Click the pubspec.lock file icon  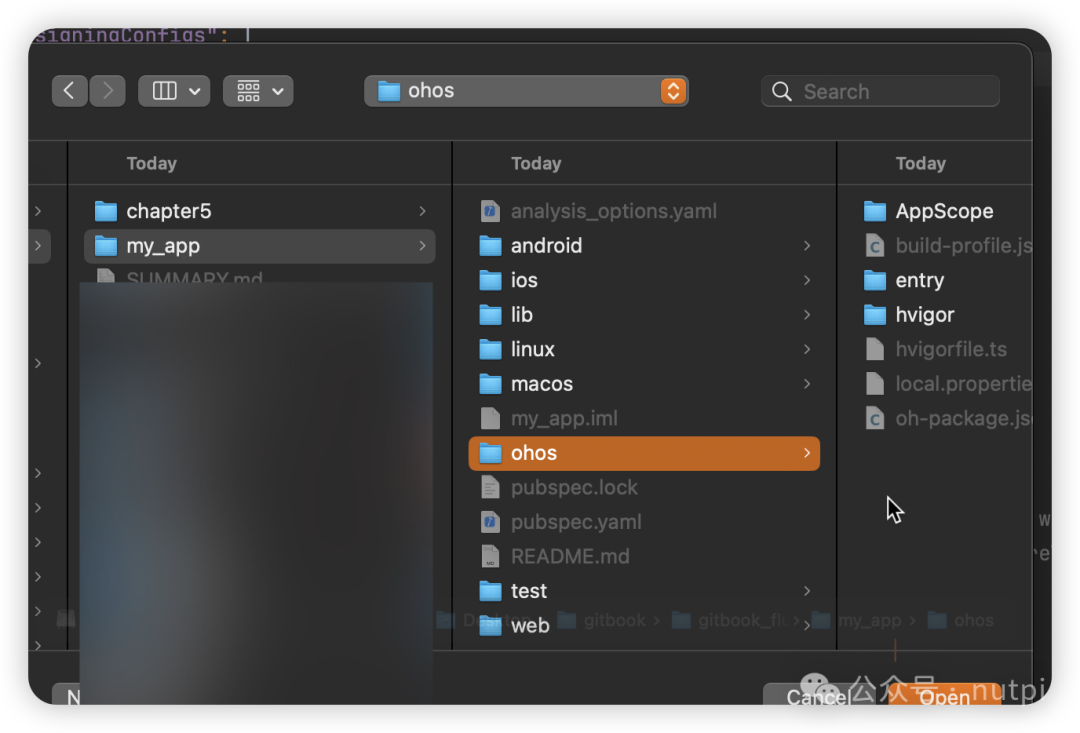click(x=490, y=487)
